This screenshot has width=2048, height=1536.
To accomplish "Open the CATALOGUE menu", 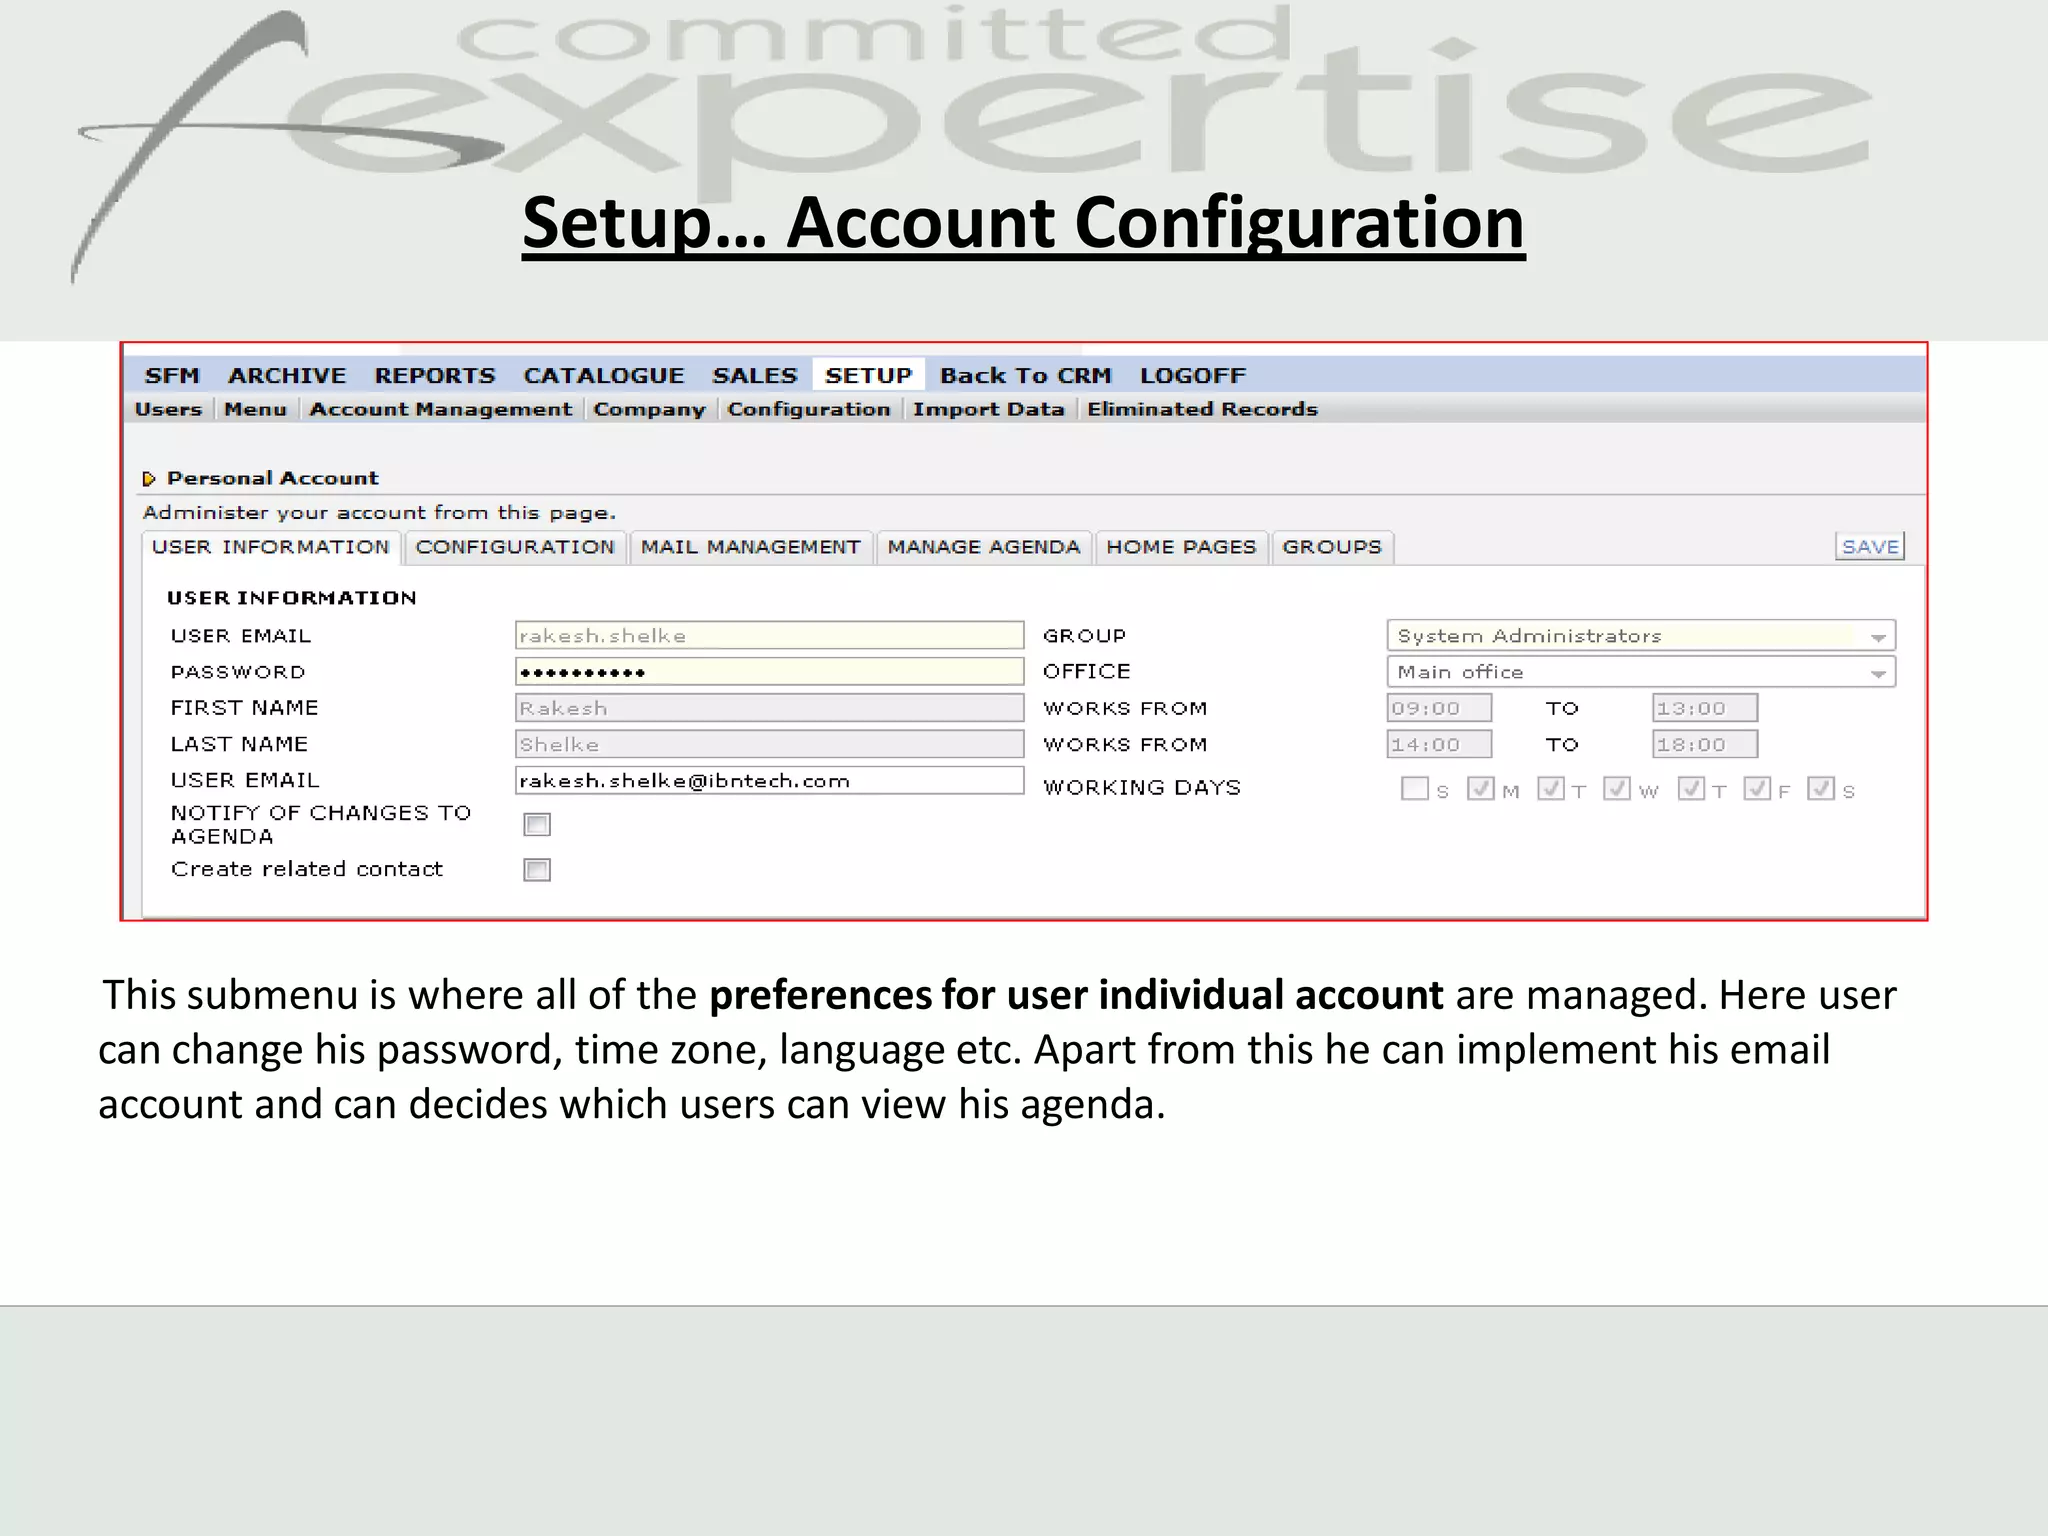I will pos(604,376).
